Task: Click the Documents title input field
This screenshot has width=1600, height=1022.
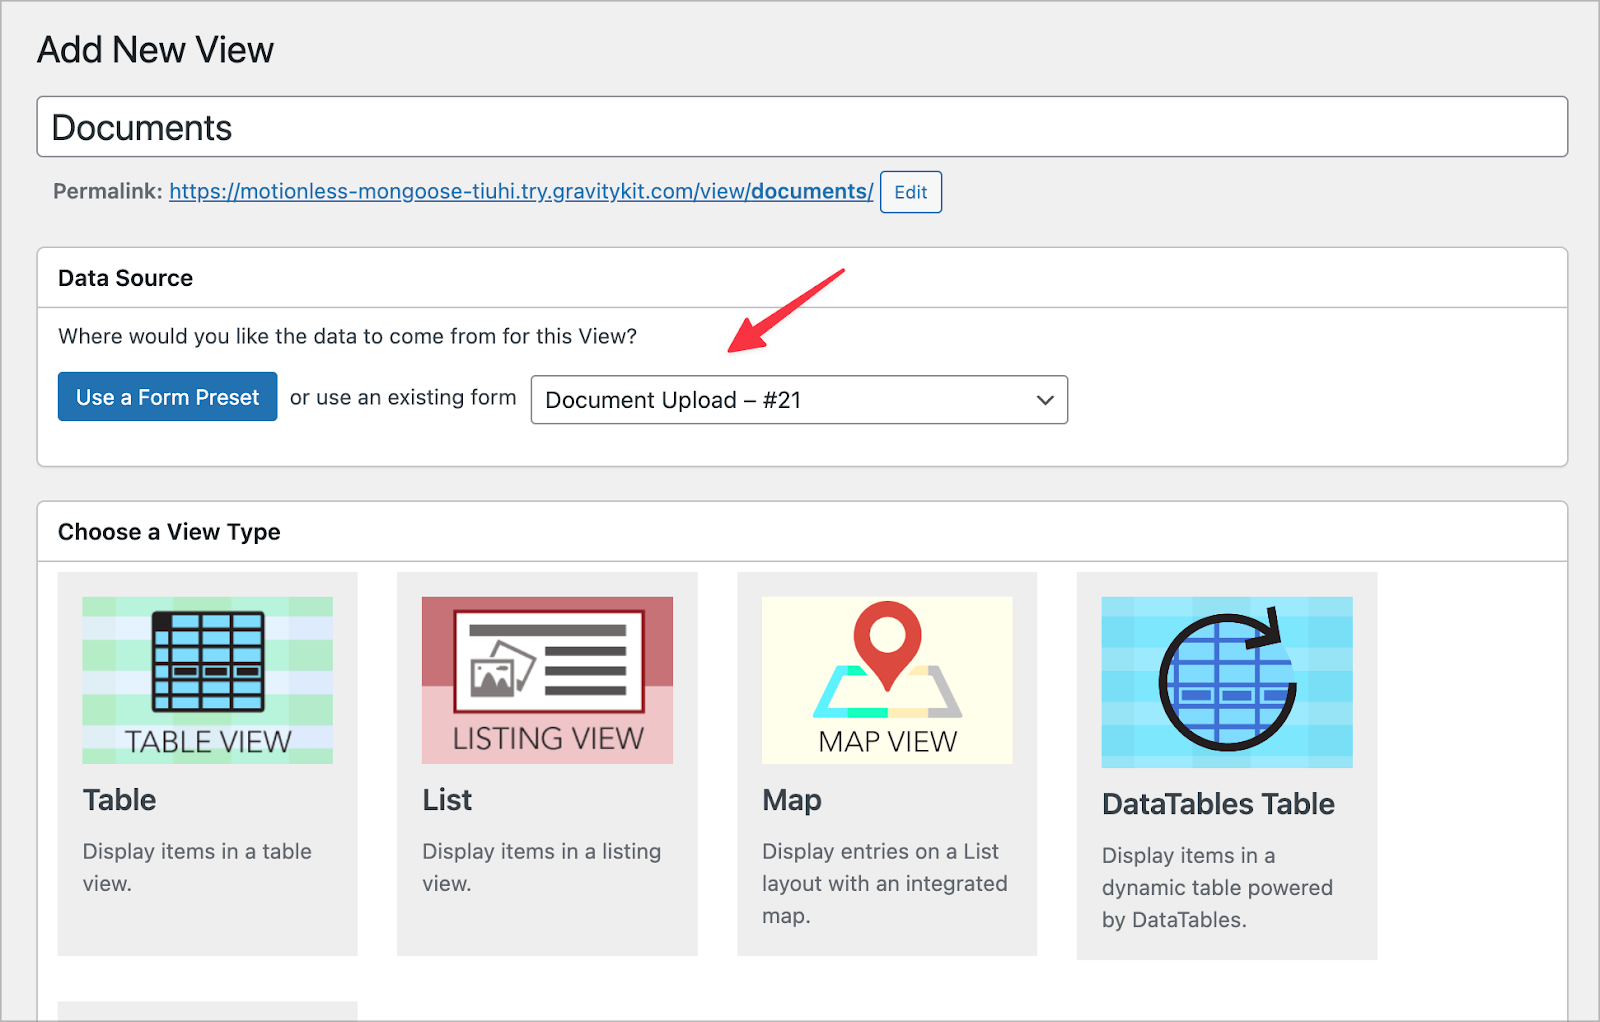Action: pyautogui.click(x=802, y=127)
